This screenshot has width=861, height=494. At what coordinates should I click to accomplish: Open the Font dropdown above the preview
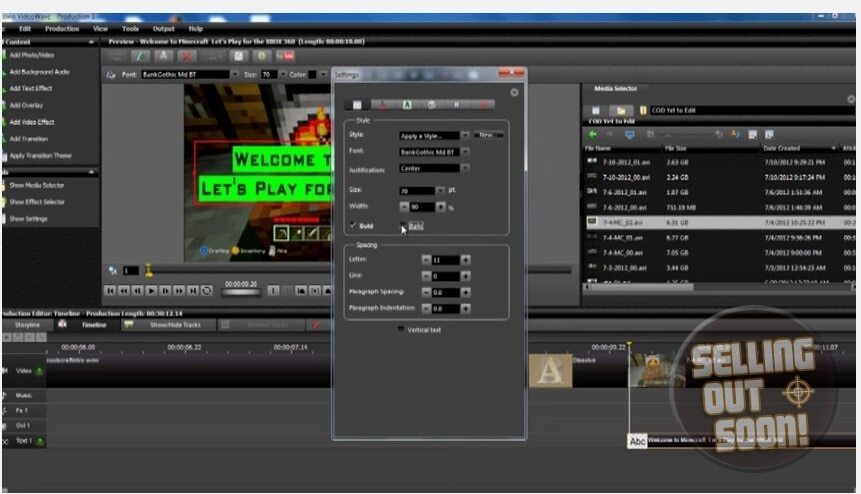click(234, 74)
